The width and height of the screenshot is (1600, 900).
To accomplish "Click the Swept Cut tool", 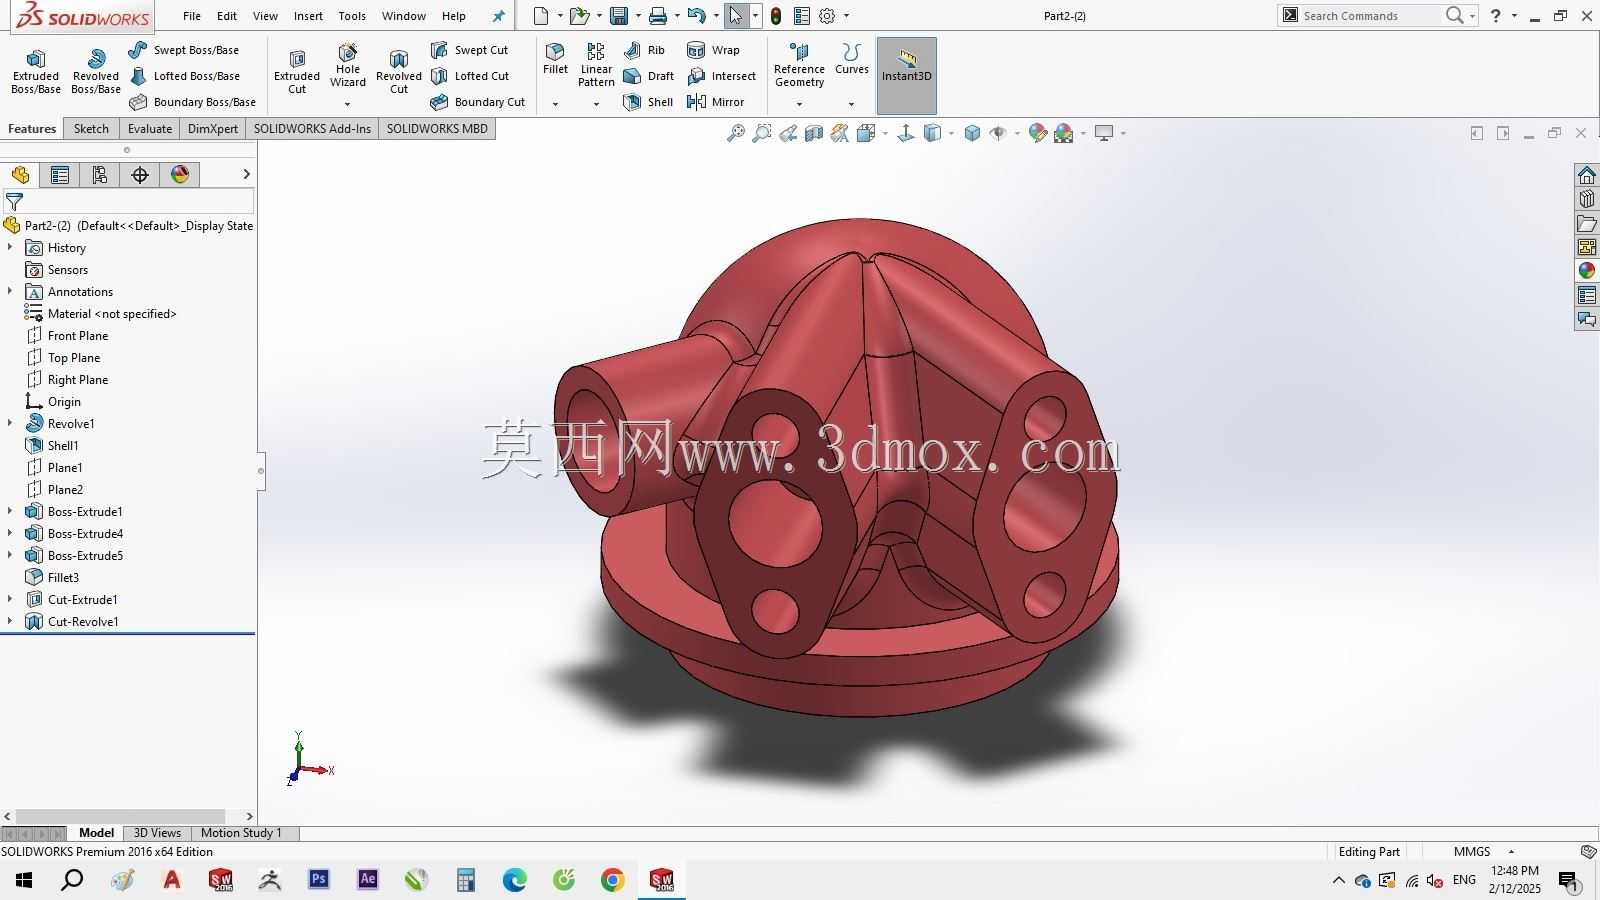I will point(470,50).
